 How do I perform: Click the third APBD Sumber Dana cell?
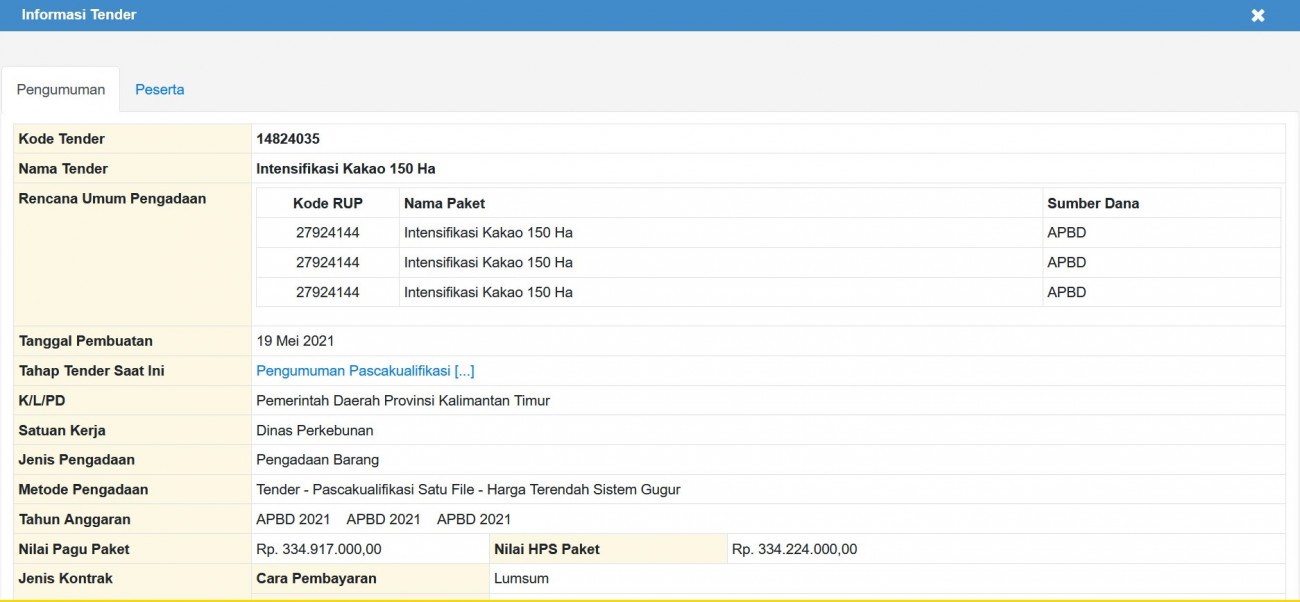tap(1063, 292)
